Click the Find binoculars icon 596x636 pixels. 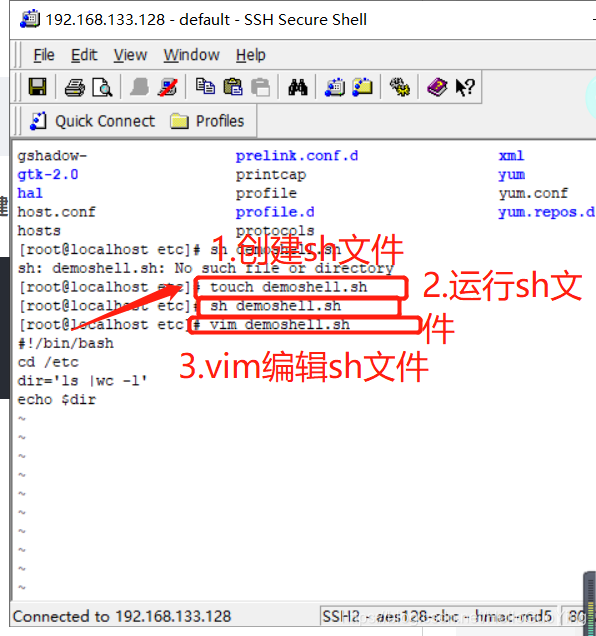tap(298, 87)
